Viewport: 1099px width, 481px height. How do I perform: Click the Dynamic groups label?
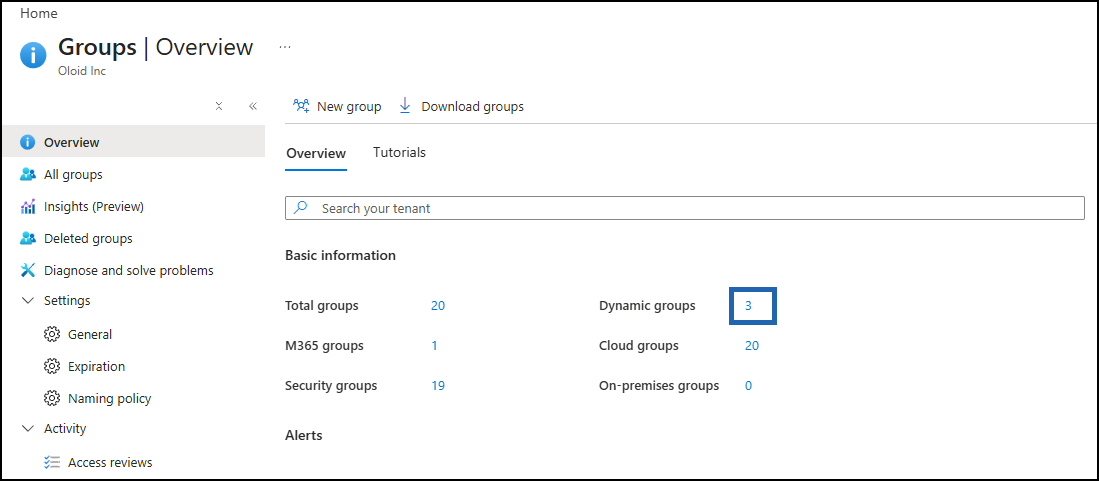pyautogui.click(x=648, y=306)
